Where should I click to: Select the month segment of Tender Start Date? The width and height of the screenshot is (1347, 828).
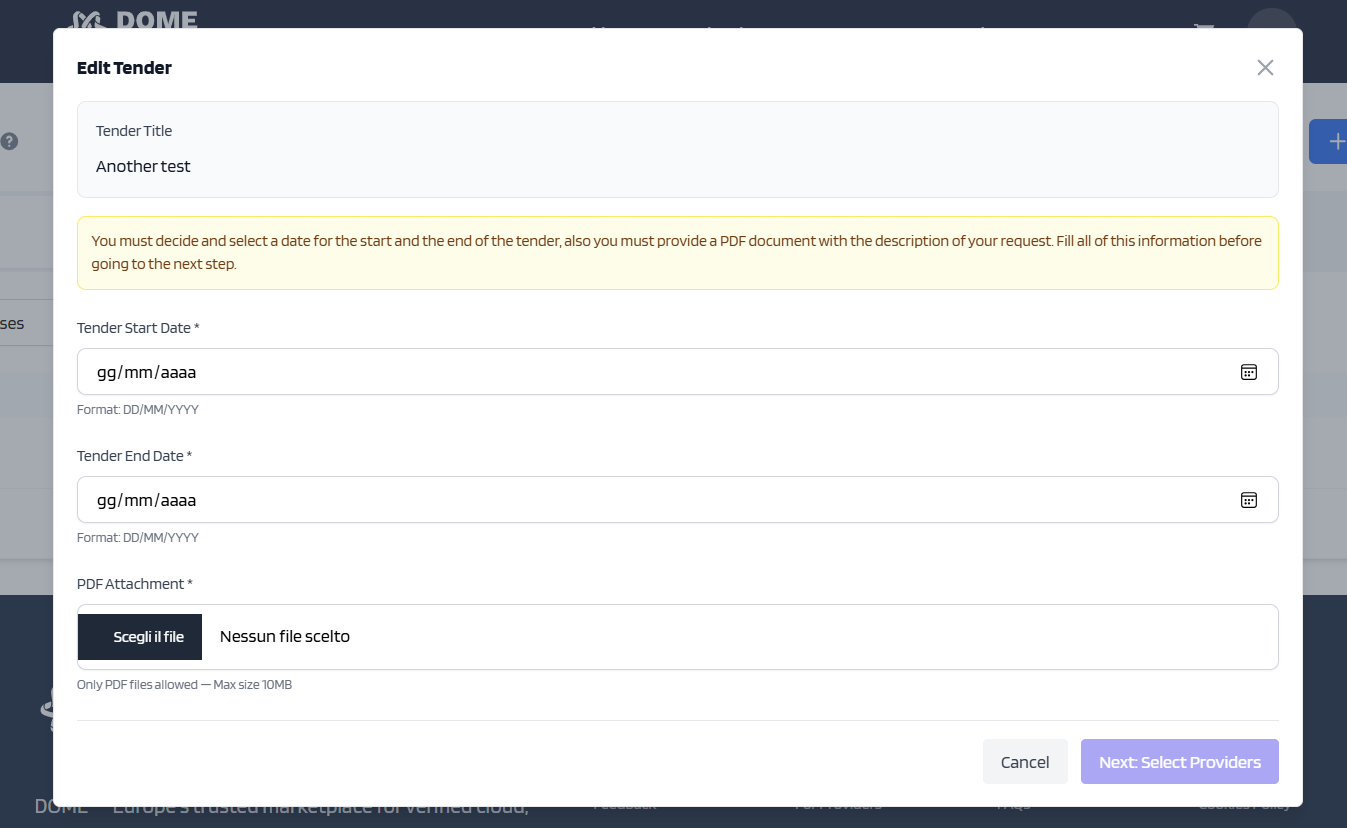(x=139, y=372)
